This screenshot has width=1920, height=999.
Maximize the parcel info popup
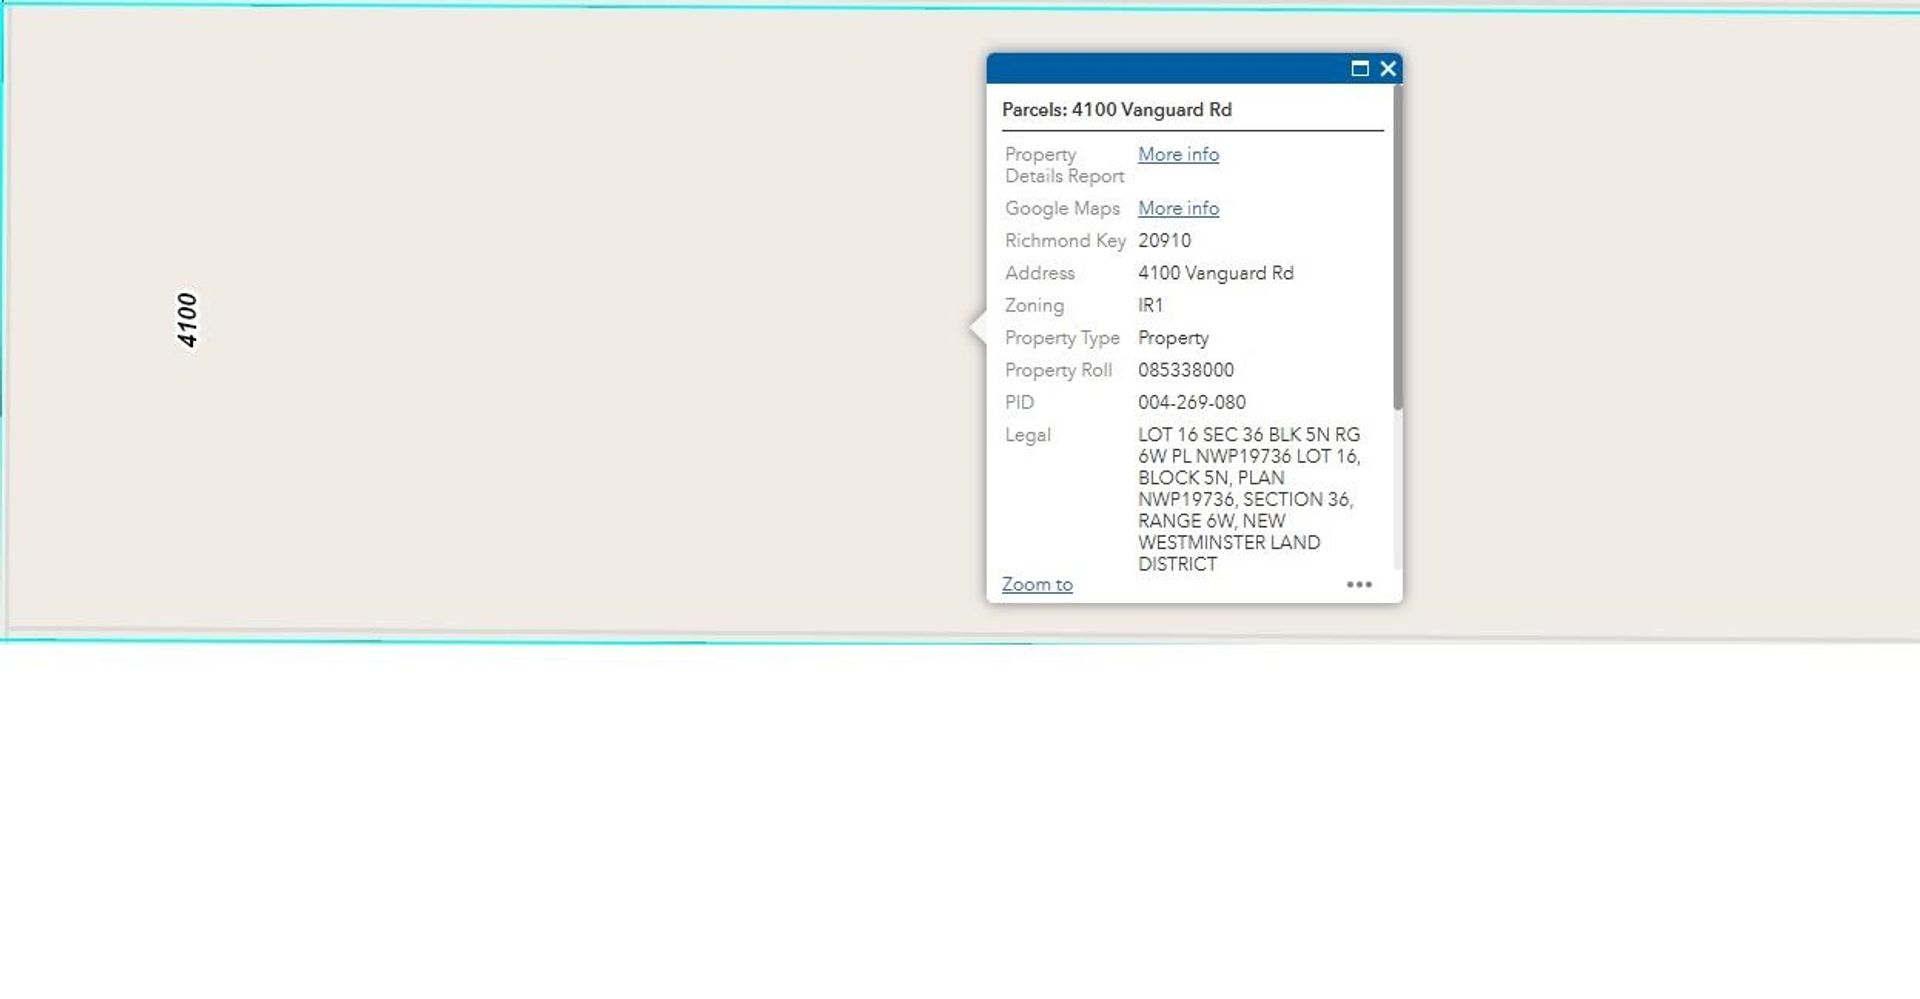tap(1359, 69)
